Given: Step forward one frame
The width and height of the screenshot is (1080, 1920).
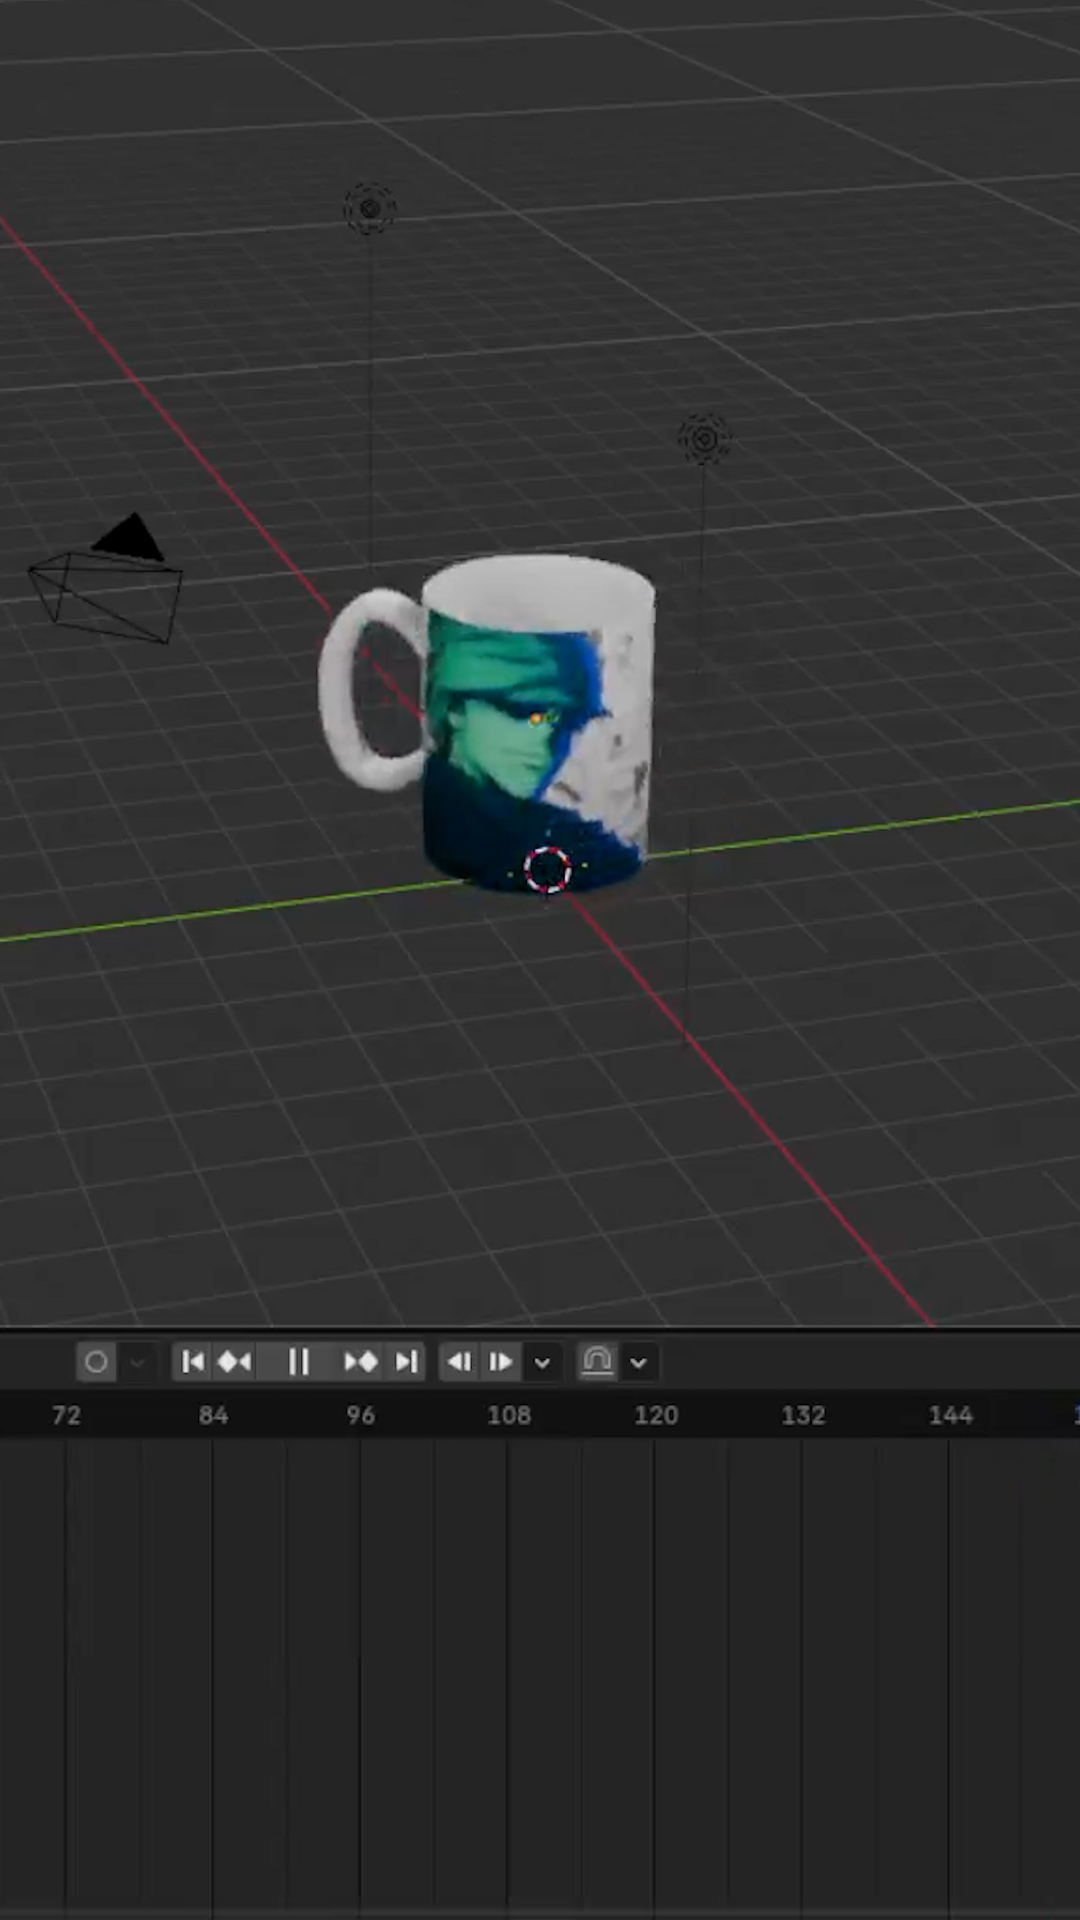Looking at the screenshot, I should [500, 1362].
